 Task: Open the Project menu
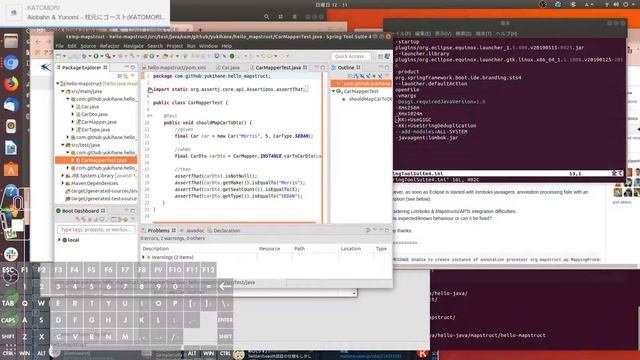(x=174, y=46)
